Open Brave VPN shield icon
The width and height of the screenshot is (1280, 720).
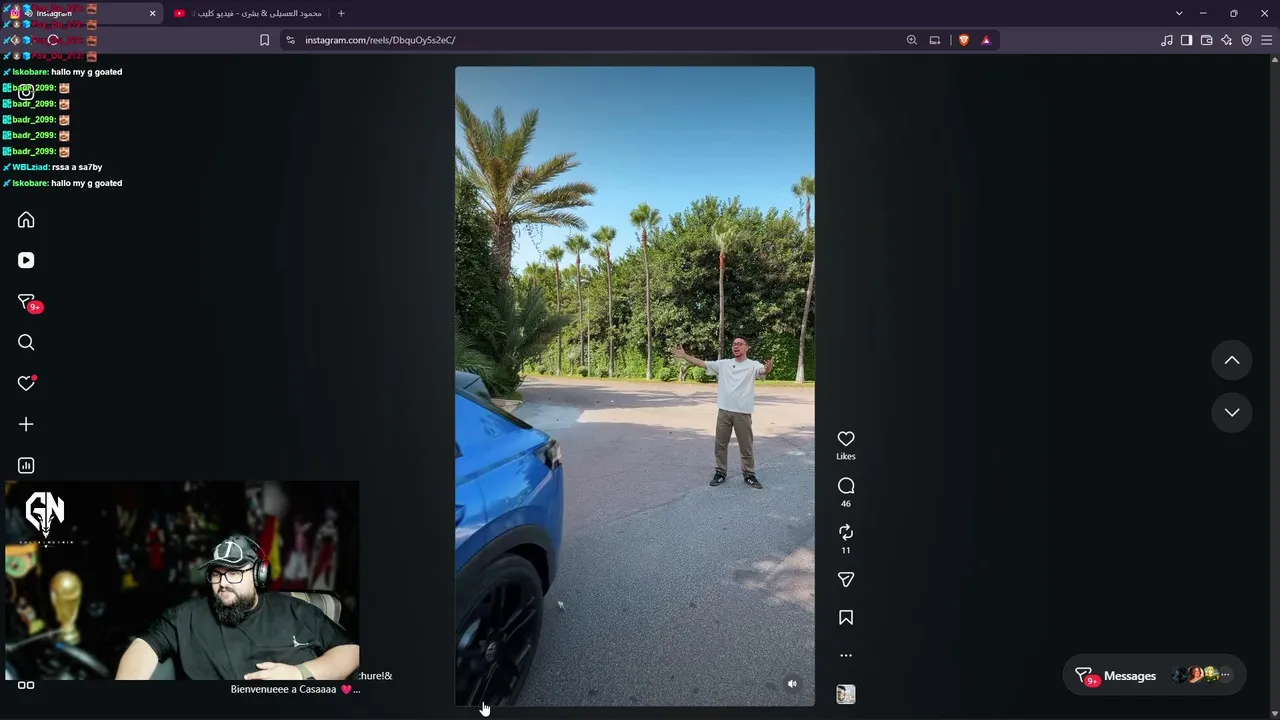coord(1247,40)
